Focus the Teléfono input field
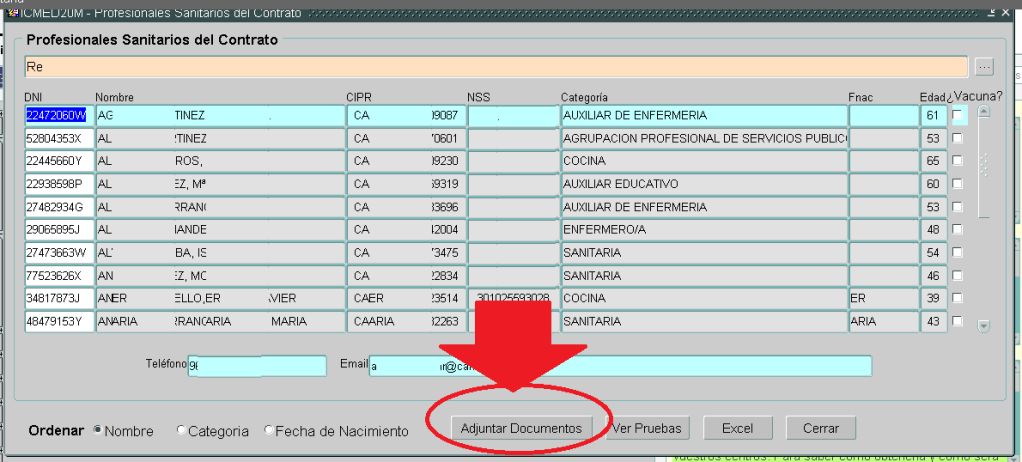1022x462 pixels. coord(257,366)
